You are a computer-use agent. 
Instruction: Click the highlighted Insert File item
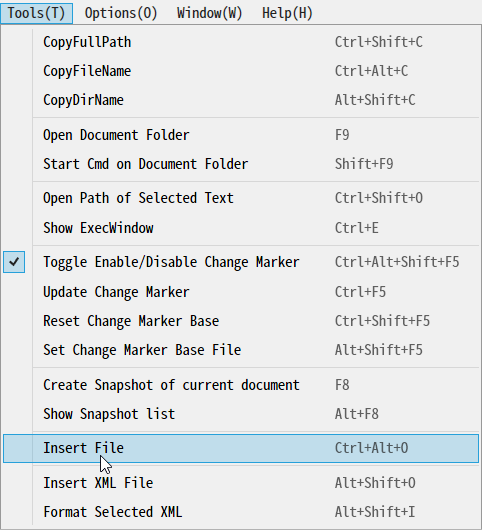(241, 448)
